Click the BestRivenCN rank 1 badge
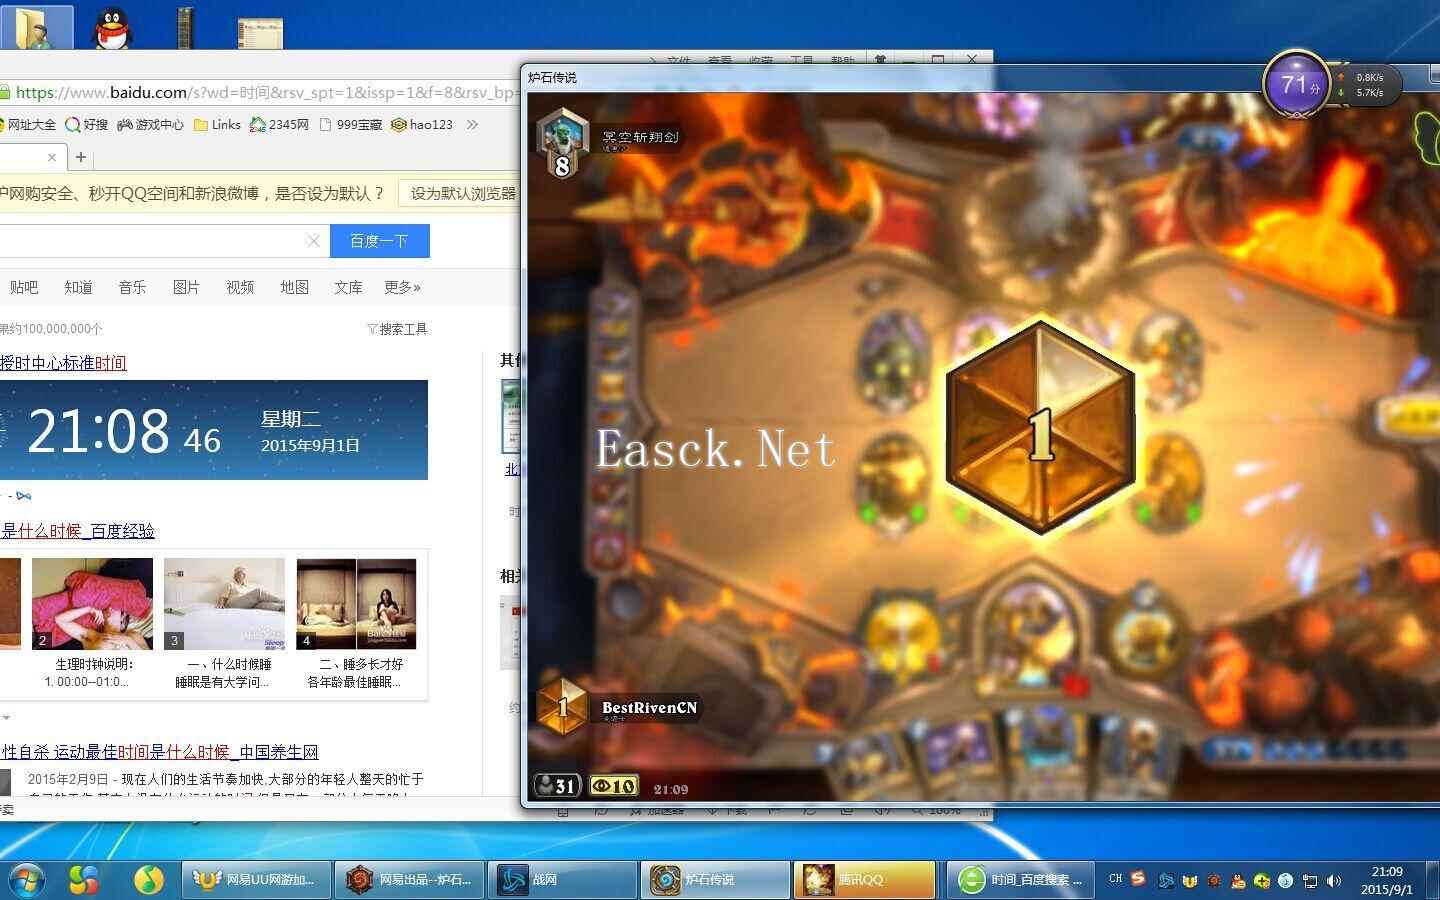The height and width of the screenshot is (900, 1440). pyautogui.click(x=562, y=706)
